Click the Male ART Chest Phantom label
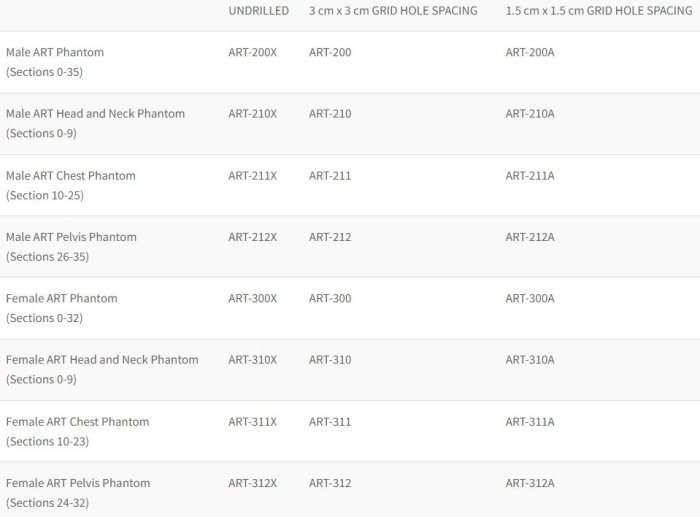Screen dimensions: 700x517 pyautogui.click(x=71, y=176)
